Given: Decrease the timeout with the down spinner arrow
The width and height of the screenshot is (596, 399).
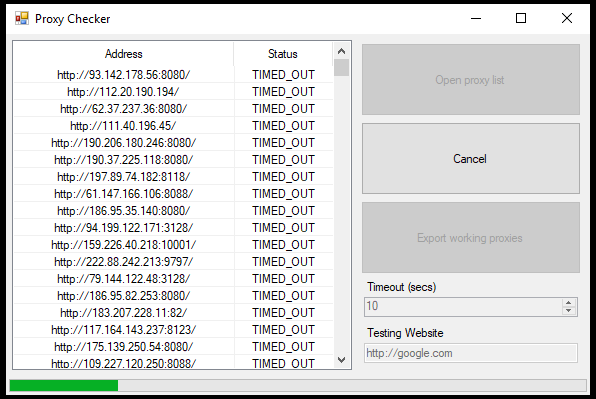Looking at the screenshot, I should [x=569, y=311].
